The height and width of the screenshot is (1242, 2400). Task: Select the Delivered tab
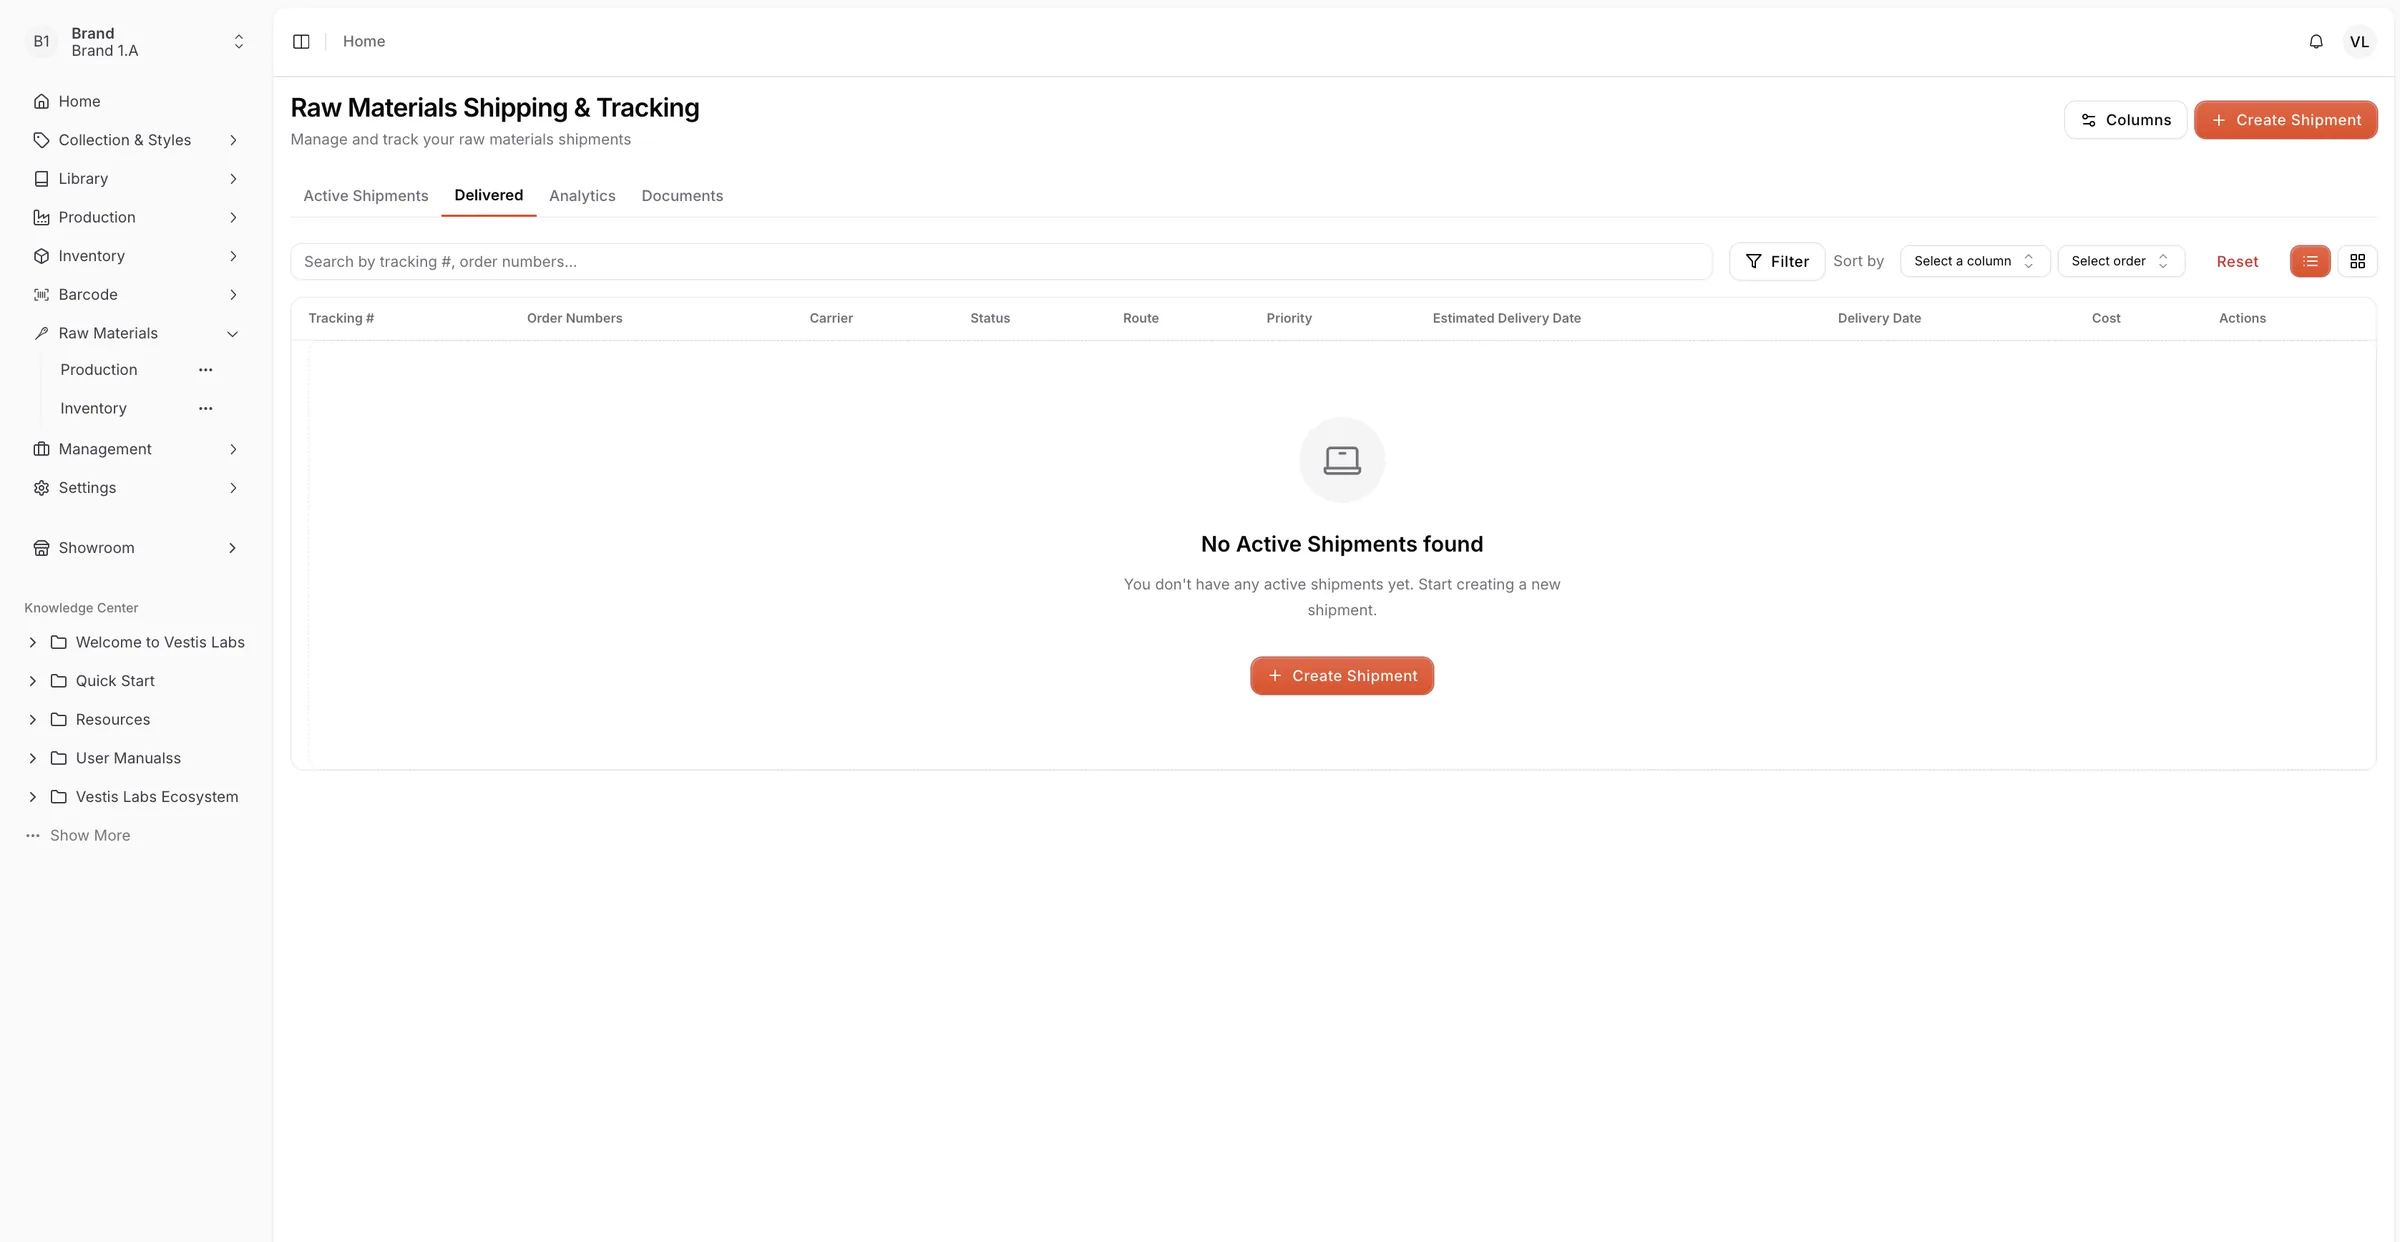tap(489, 195)
